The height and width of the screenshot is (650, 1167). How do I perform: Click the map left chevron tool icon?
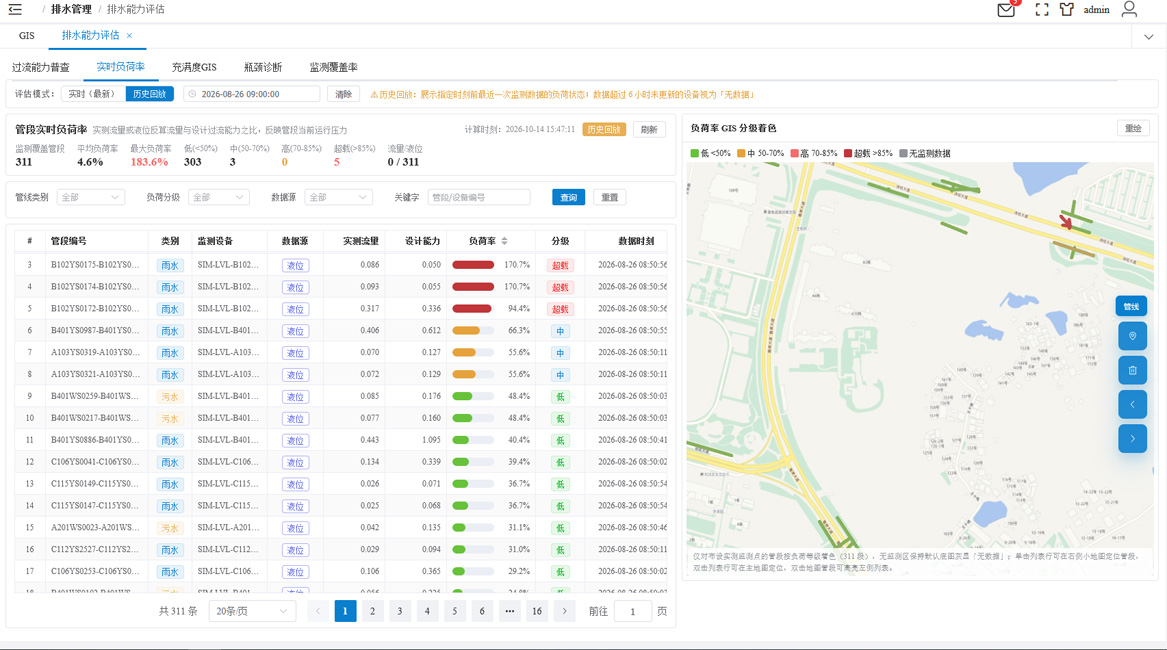1132,404
